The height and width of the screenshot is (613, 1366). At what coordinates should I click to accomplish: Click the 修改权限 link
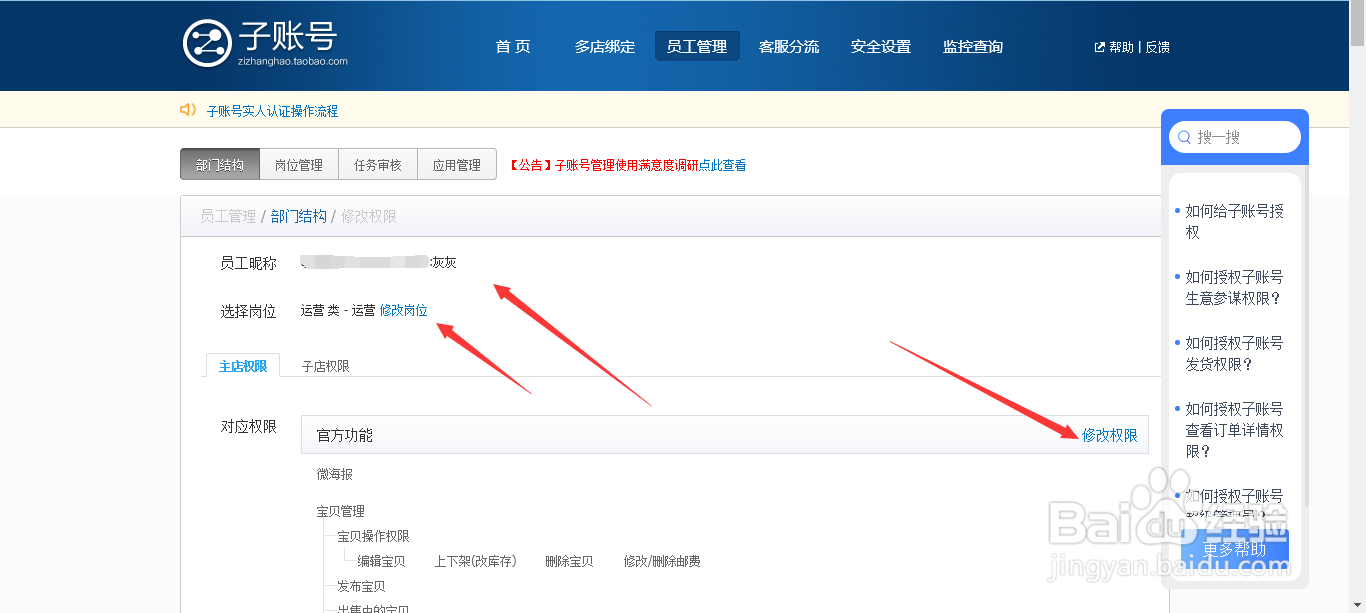tap(1110, 435)
